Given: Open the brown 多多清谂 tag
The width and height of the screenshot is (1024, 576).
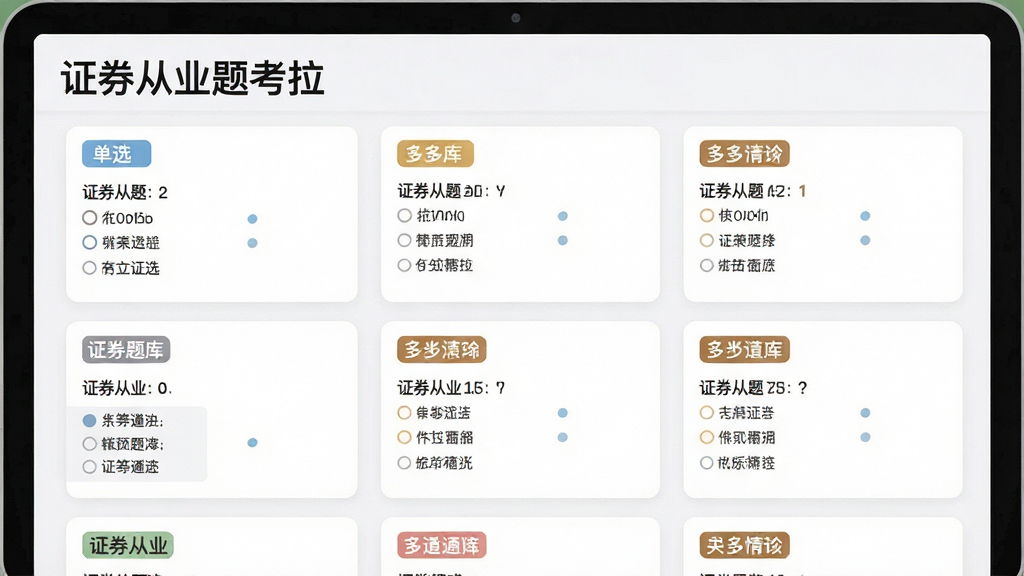Looking at the screenshot, I should pyautogui.click(x=744, y=154).
